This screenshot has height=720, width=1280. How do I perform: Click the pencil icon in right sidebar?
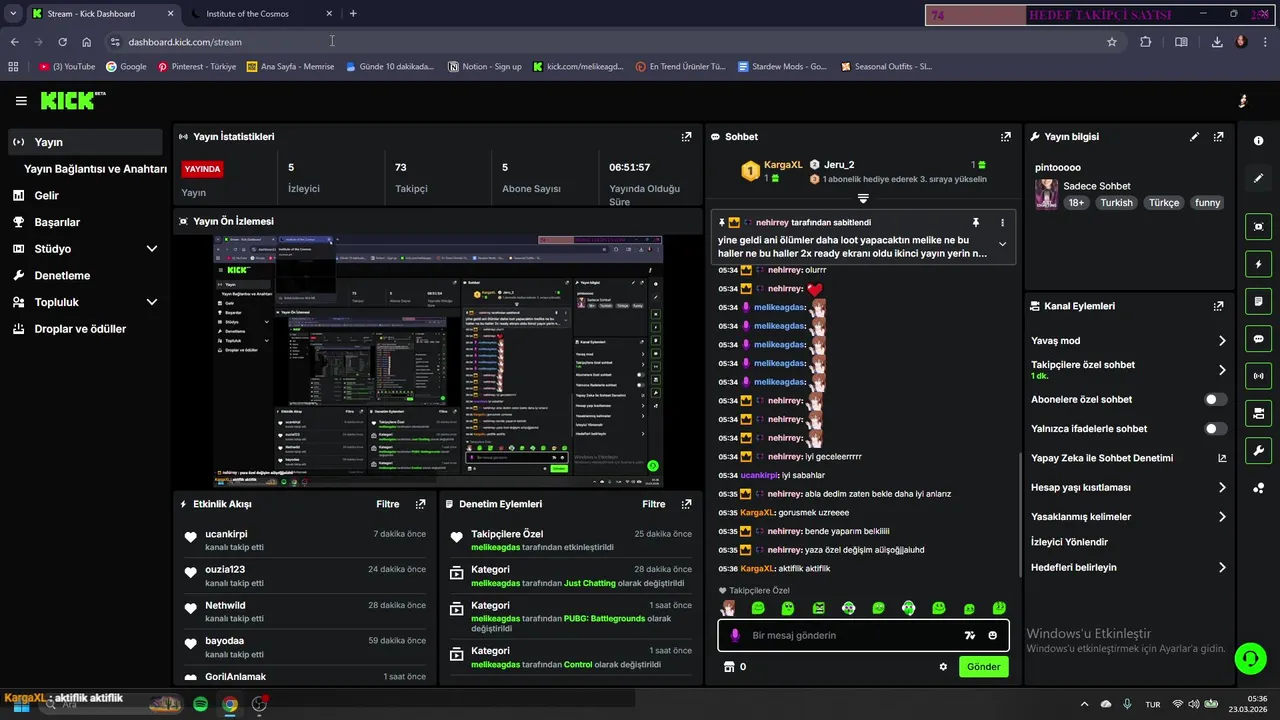[x=1258, y=179]
